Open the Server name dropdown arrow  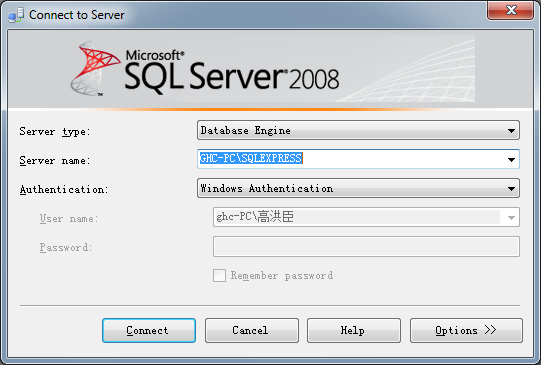[511, 159]
